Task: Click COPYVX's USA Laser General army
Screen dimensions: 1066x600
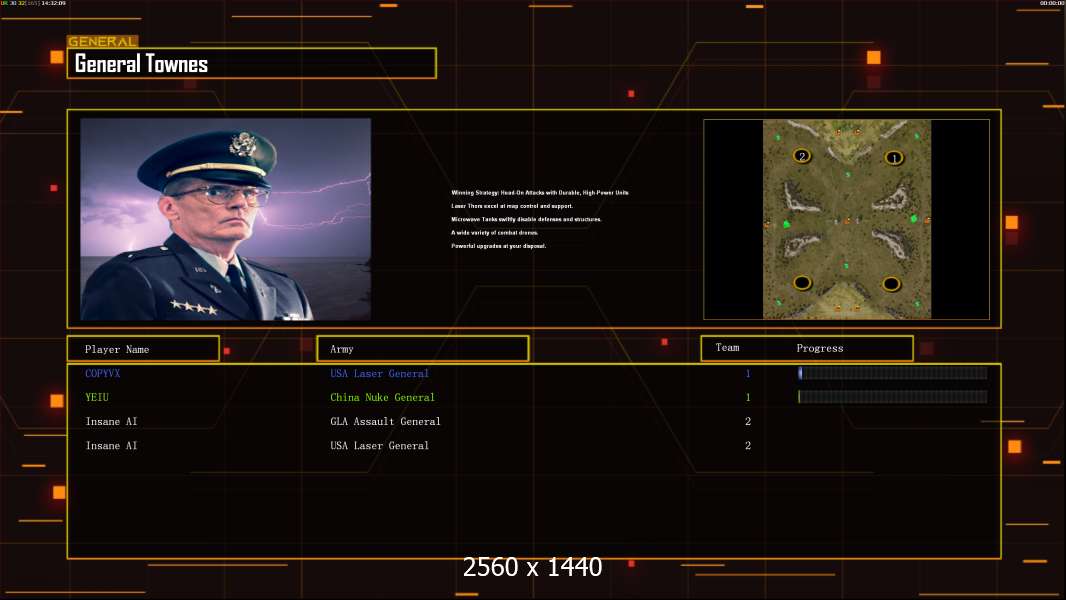Action: coord(379,373)
